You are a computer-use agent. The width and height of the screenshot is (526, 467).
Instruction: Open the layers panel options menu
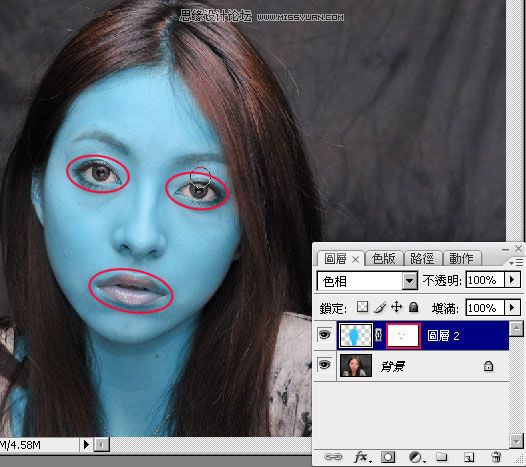[x=516, y=262]
